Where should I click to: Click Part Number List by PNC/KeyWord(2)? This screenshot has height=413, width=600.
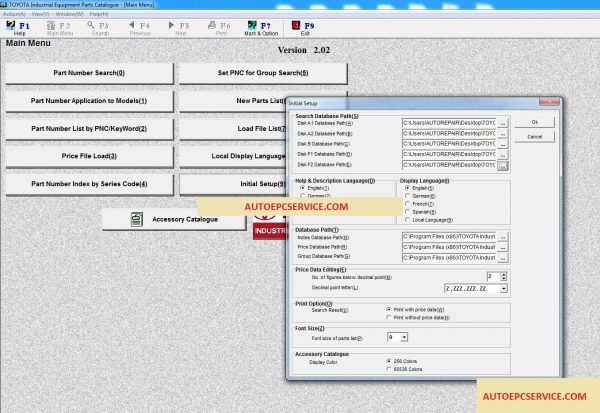(x=89, y=129)
